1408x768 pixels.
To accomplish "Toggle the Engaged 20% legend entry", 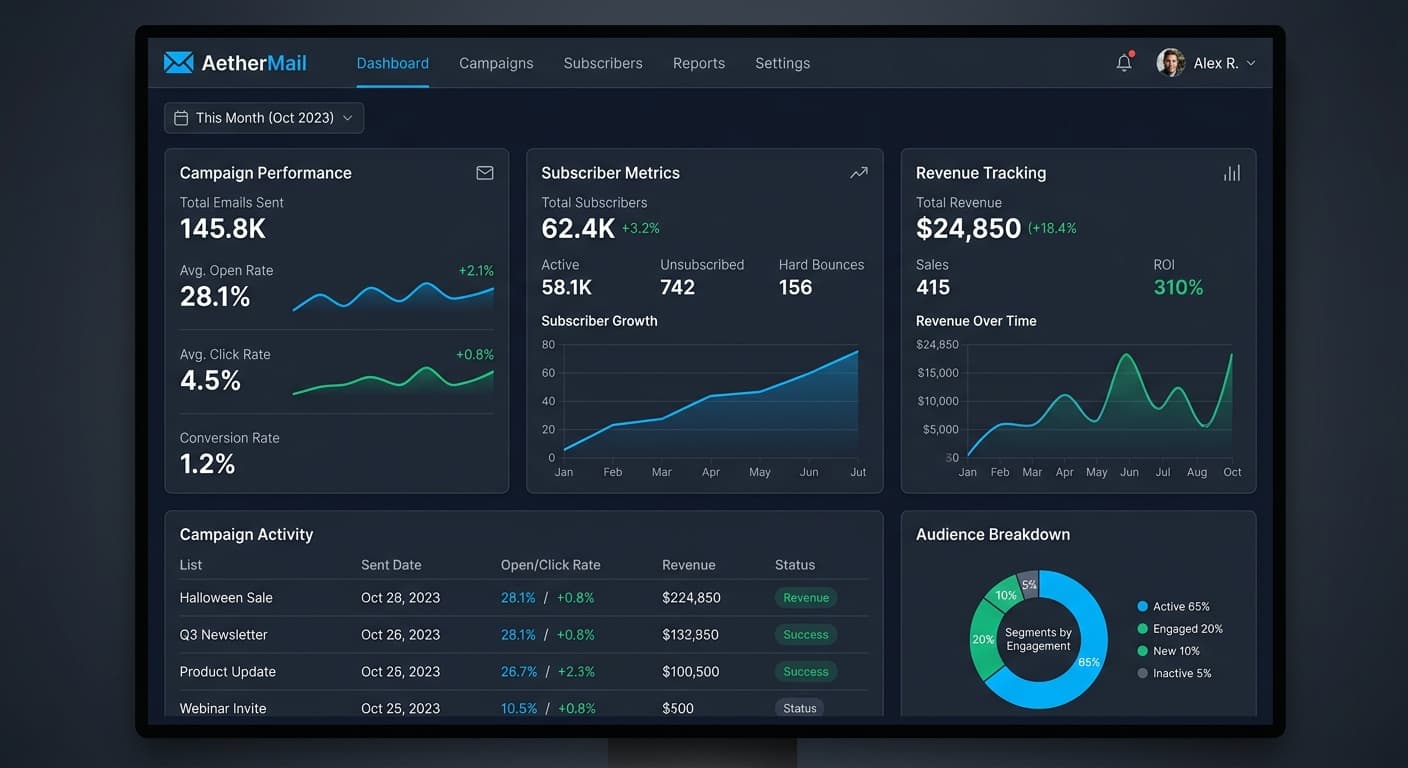I will (1185, 628).
